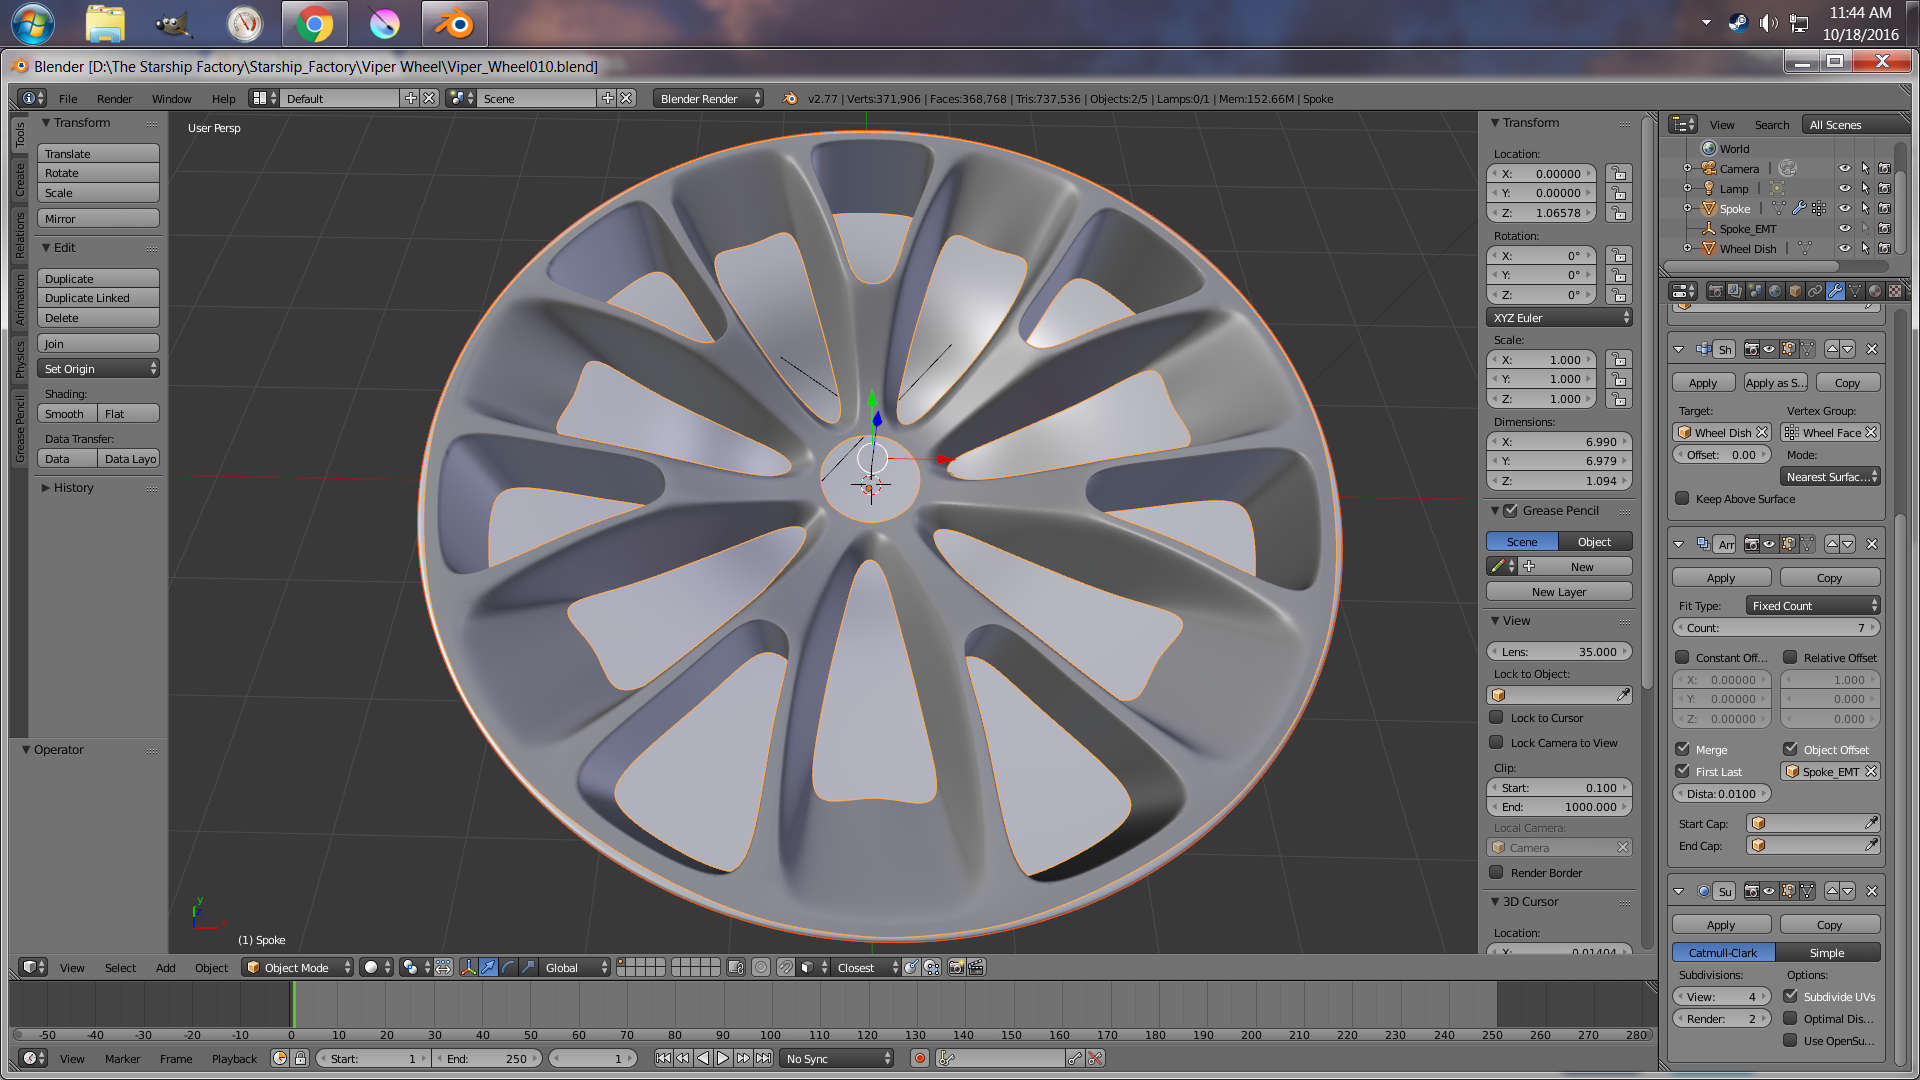This screenshot has width=1920, height=1080.
Task: Jump to the first frame
Action: (x=663, y=1058)
